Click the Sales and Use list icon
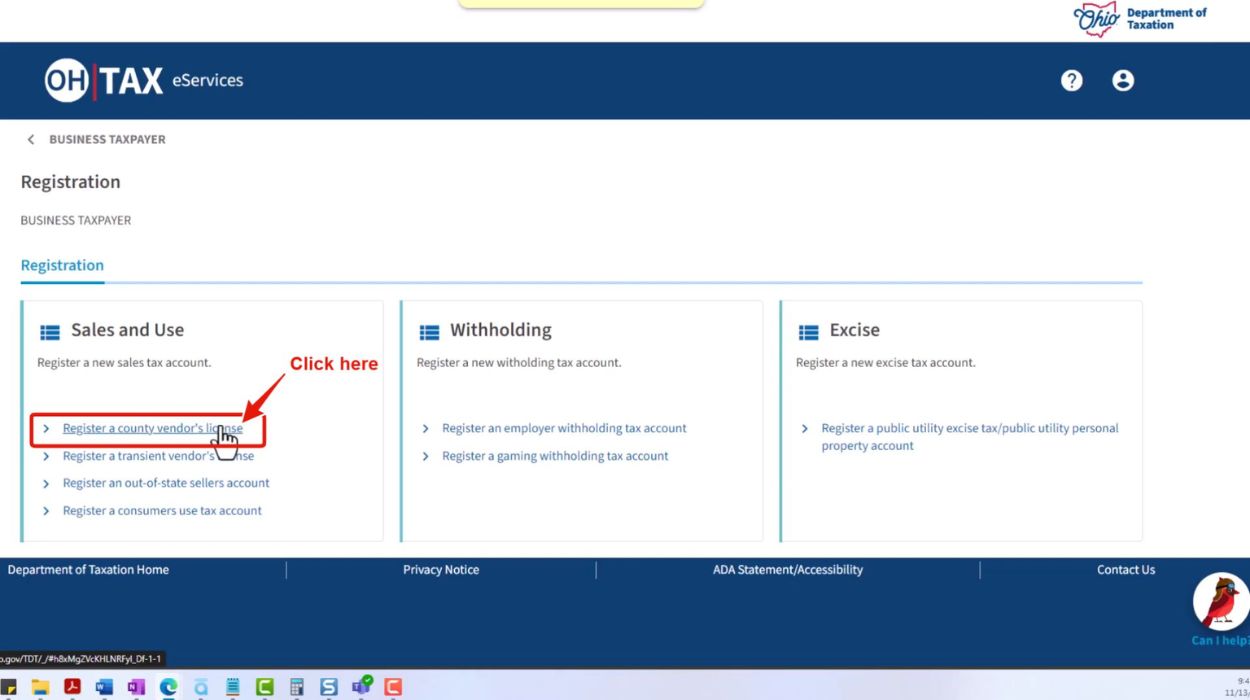1250x700 pixels. [x=50, y=332]
